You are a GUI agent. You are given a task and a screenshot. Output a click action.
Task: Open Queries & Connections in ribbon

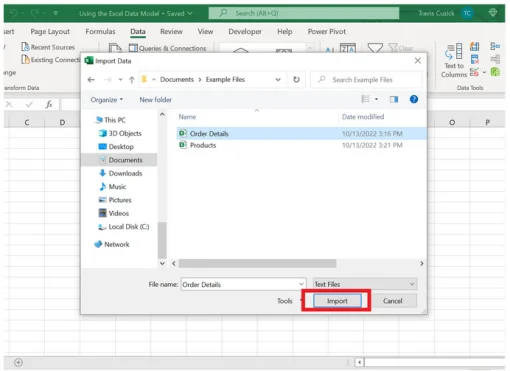coord(168,48)
